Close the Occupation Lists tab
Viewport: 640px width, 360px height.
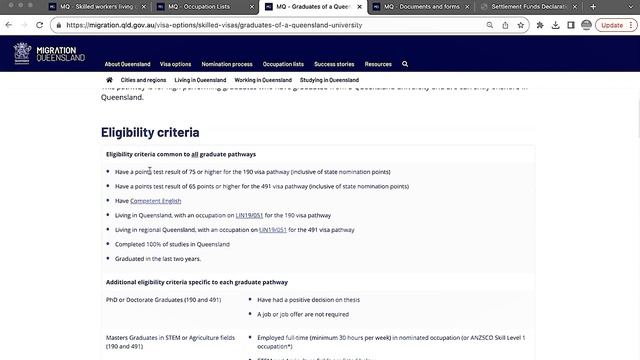251,7
